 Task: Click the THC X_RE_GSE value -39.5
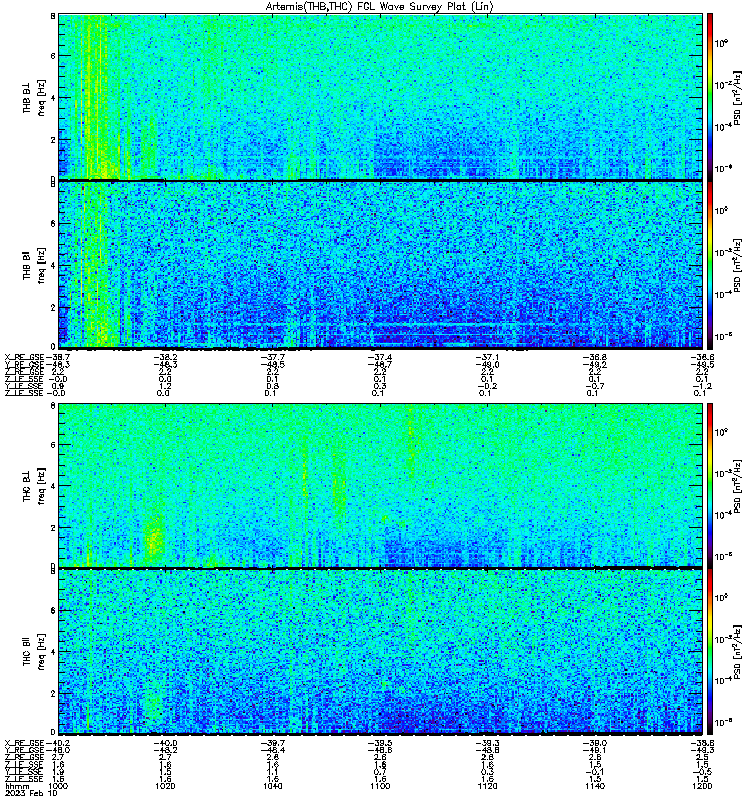click(x=380, y=743)
